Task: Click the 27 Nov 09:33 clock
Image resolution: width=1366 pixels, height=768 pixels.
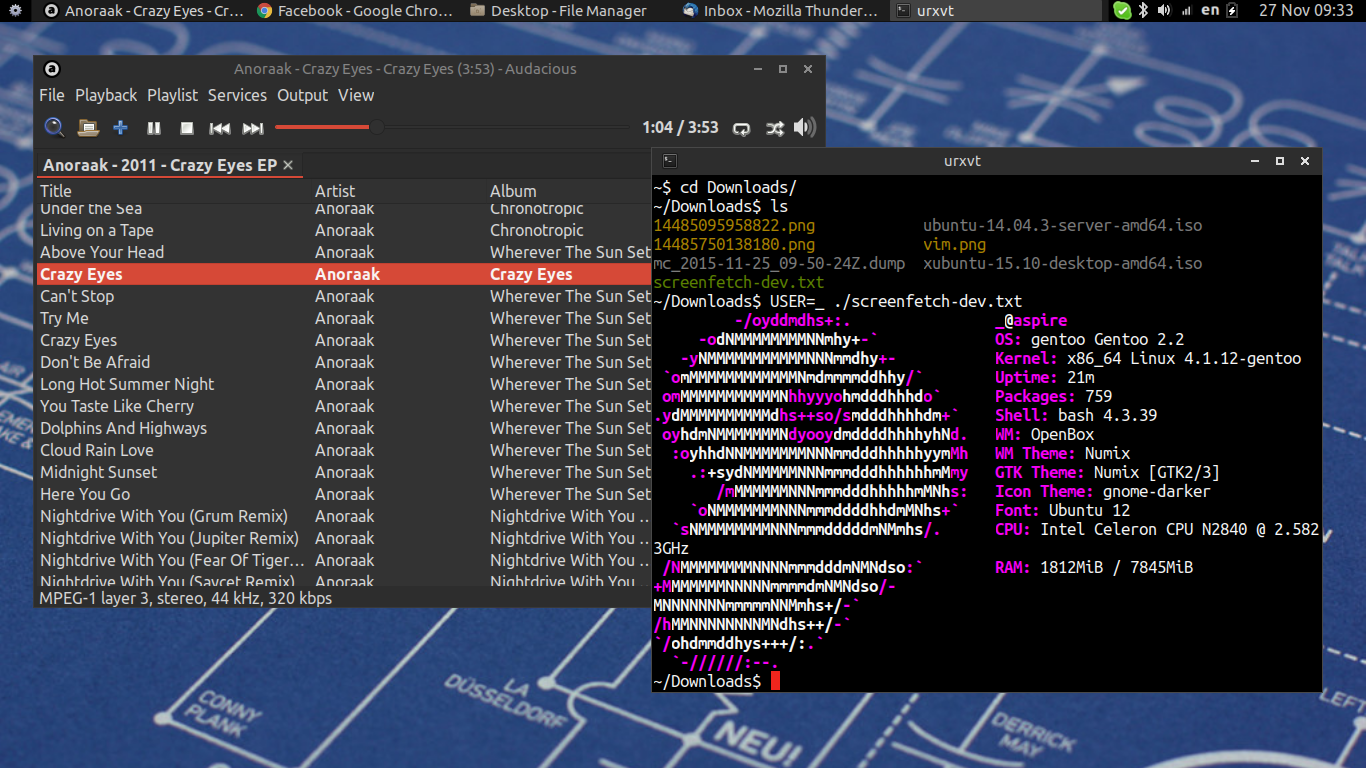Action: coord(1304,11)
